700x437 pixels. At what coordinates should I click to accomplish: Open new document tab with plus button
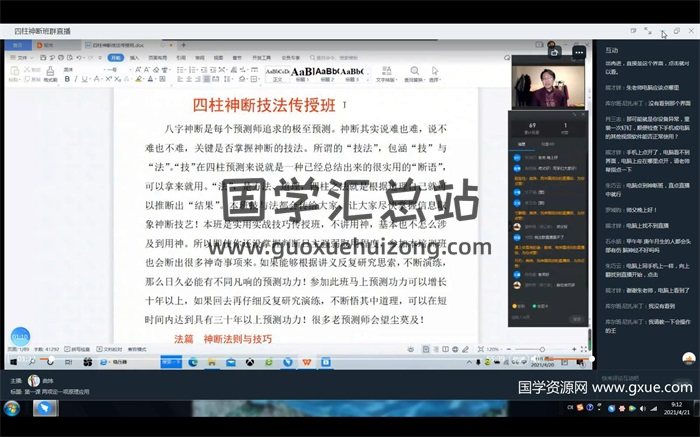click(x=183, y=45)
